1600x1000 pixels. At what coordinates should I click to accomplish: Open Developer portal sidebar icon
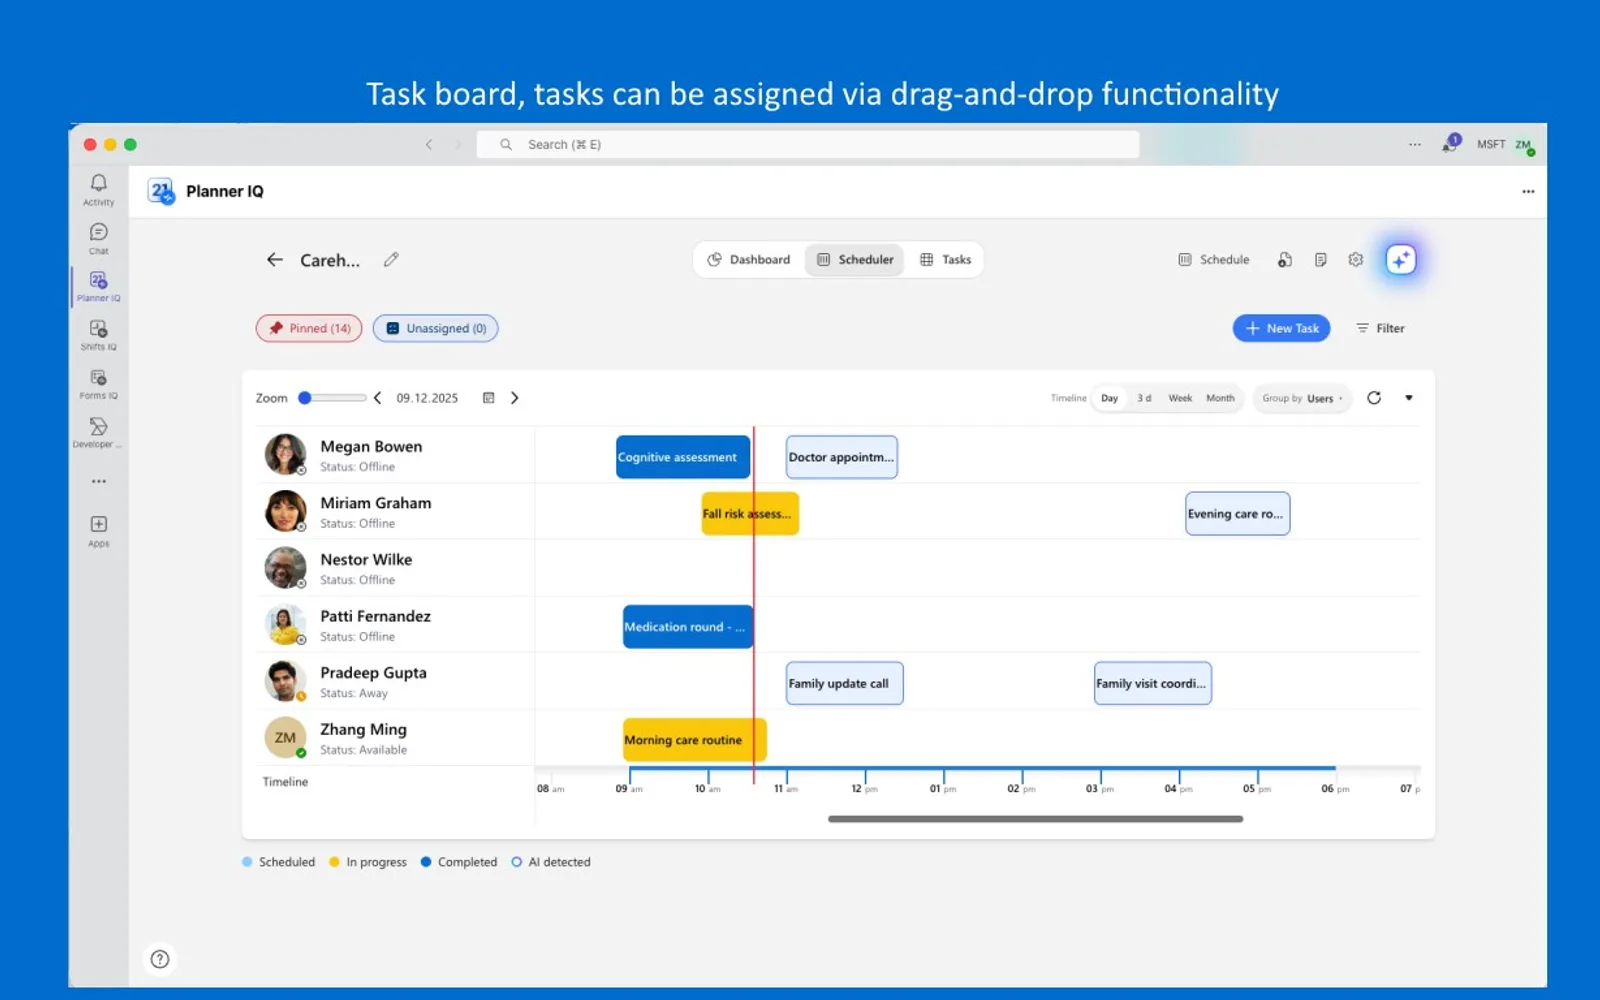coord(98,432)
